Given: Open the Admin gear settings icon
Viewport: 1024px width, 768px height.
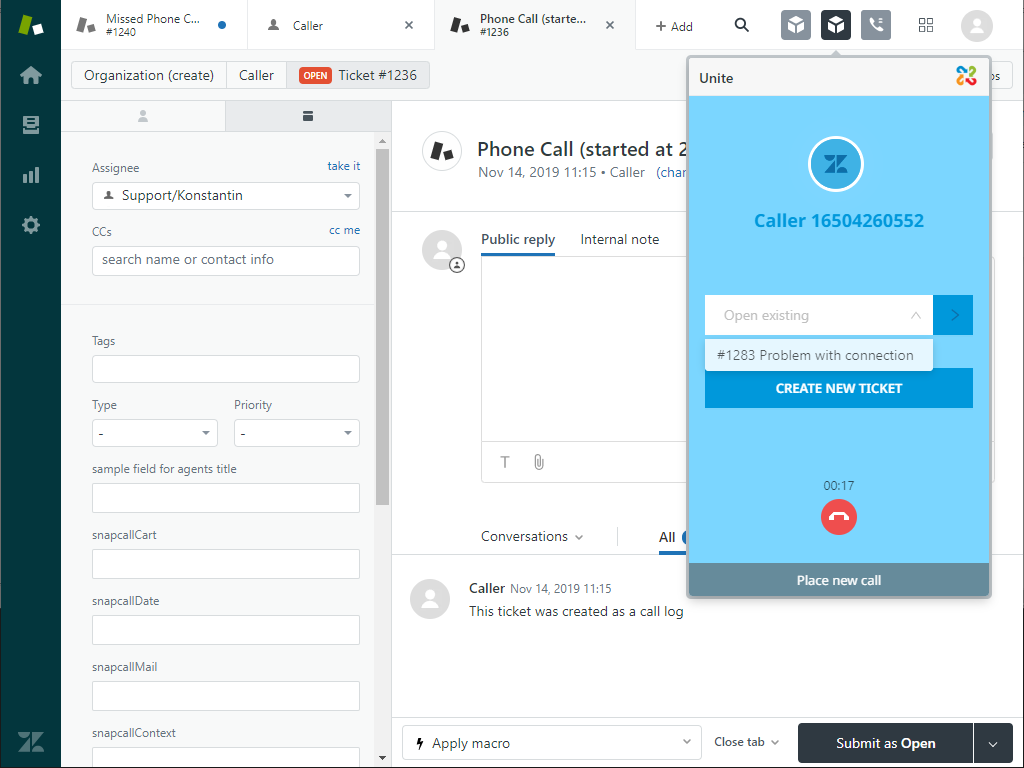Looking at the screenshot, I should click(x=31, y=225).
